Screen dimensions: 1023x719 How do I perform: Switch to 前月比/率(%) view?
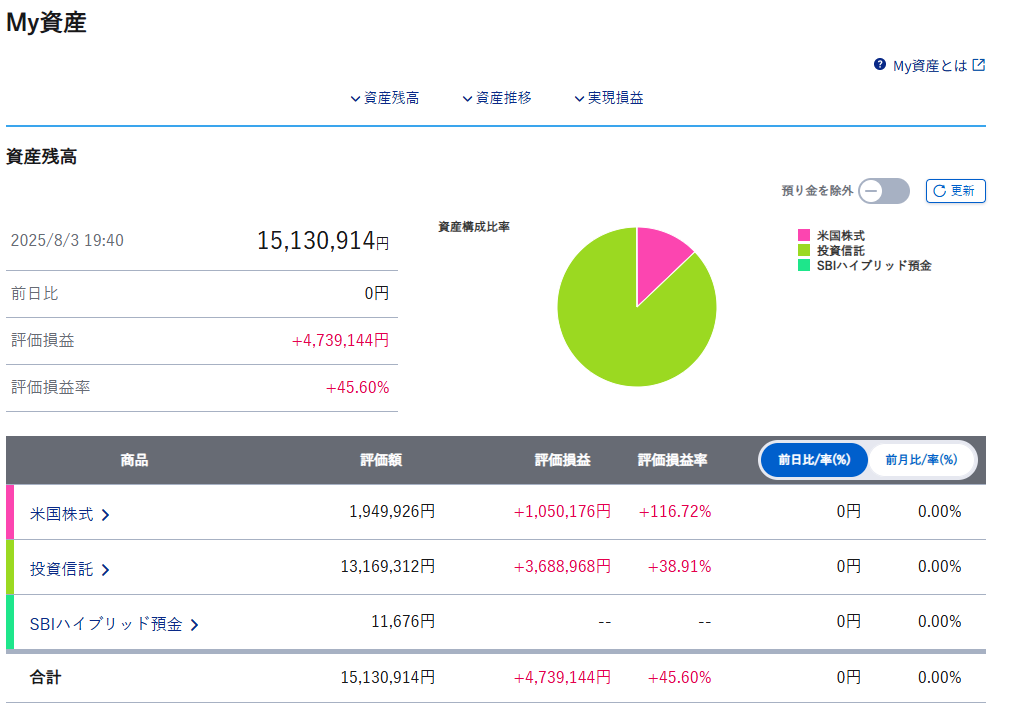tap(921, 460)
